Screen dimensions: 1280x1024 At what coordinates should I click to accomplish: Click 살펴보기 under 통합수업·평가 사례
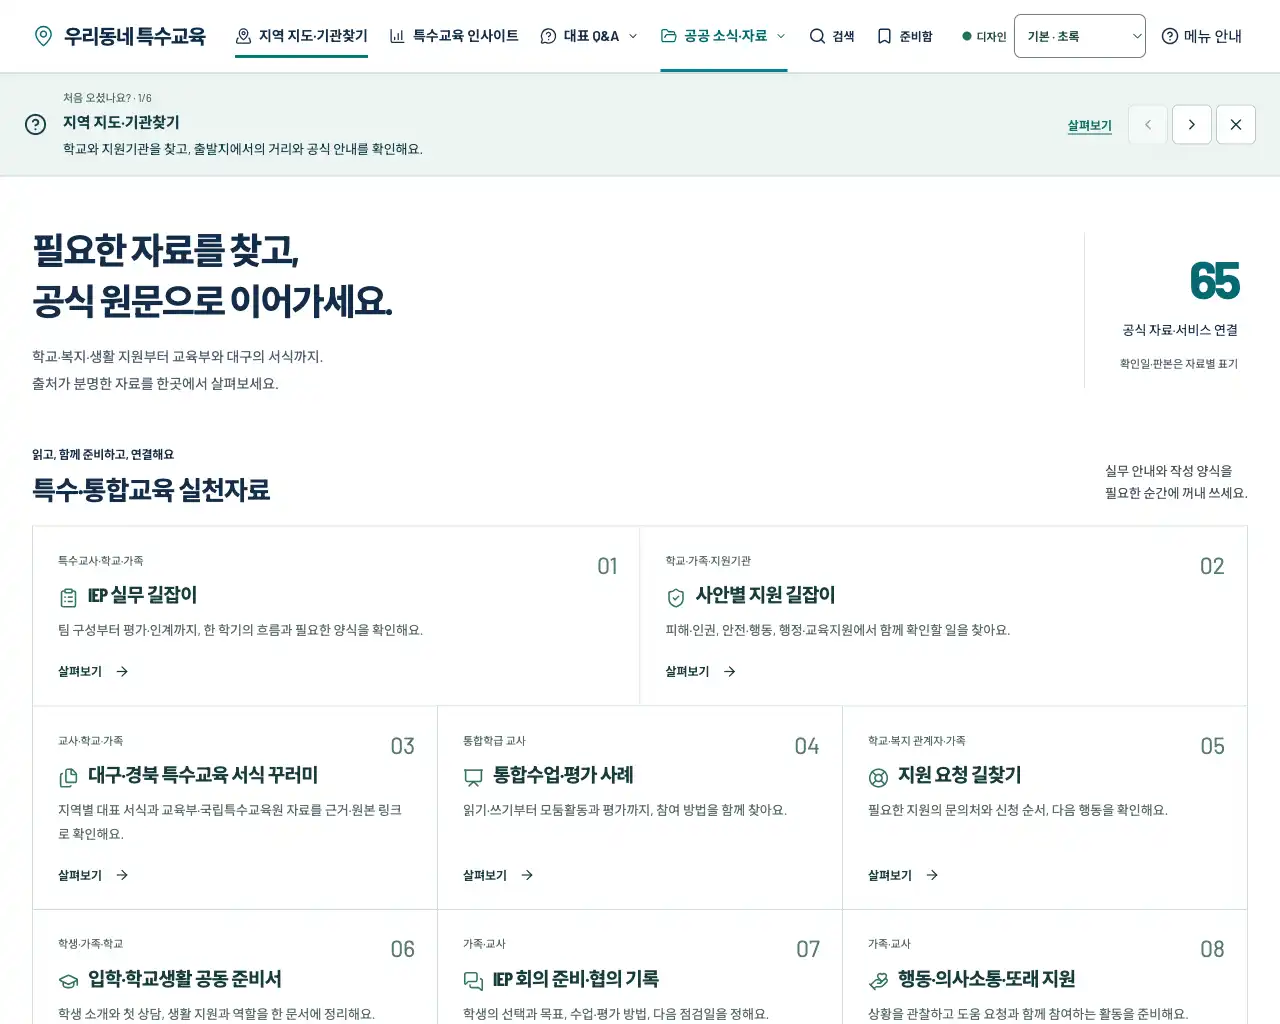pyautogui.click(x=498, y=875)
